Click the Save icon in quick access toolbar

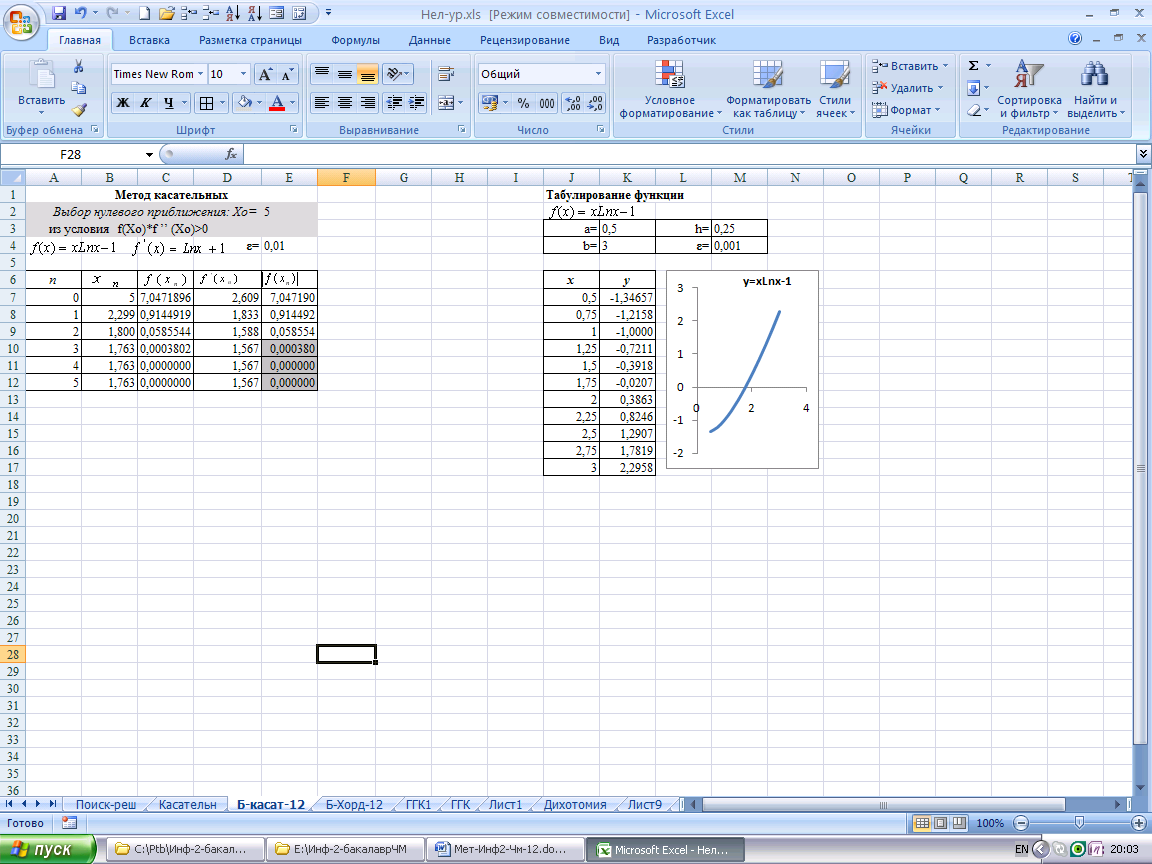pos(59,14)
